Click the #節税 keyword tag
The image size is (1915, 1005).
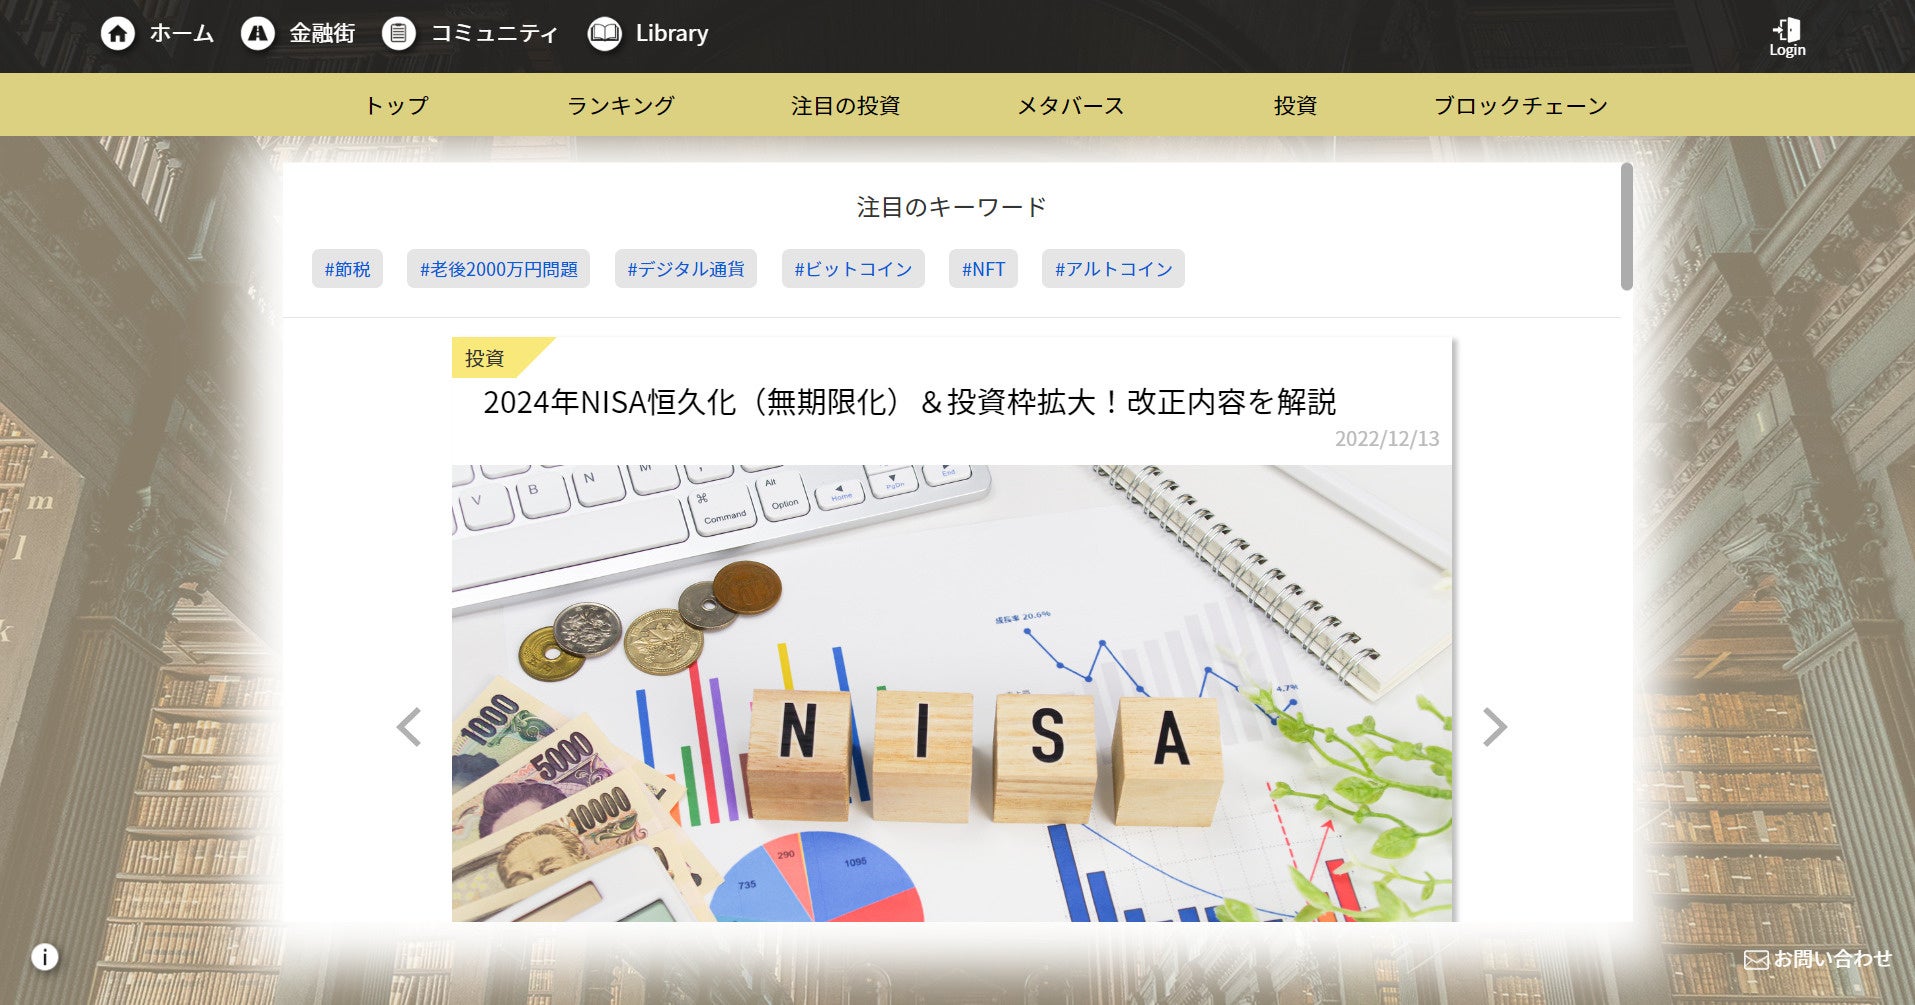point(347,269)
